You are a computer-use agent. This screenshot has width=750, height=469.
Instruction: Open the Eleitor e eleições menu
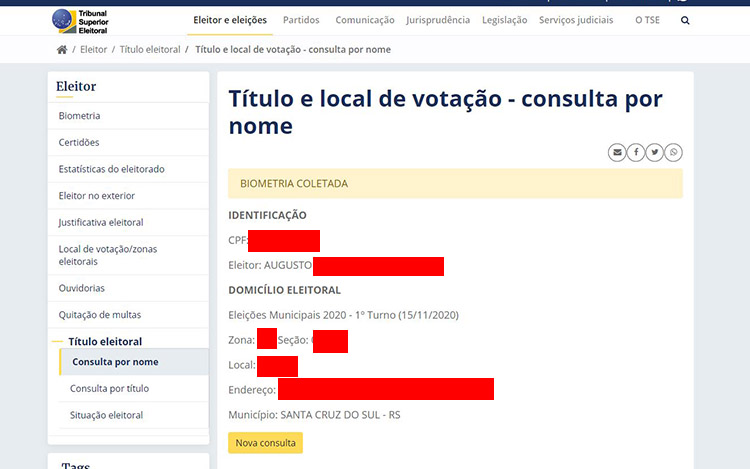point(230,20)
